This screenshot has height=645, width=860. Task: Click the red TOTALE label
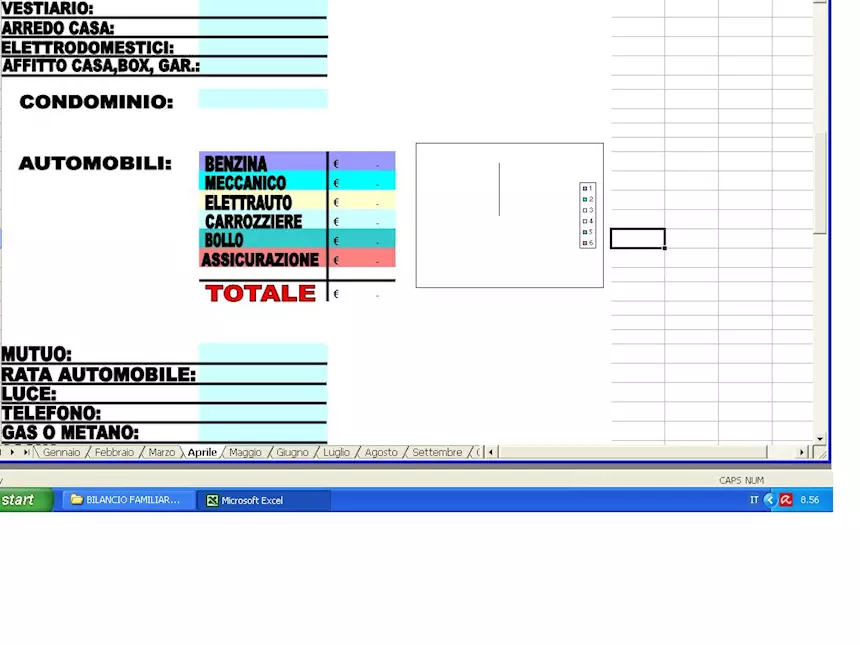[x=261, y=293]
